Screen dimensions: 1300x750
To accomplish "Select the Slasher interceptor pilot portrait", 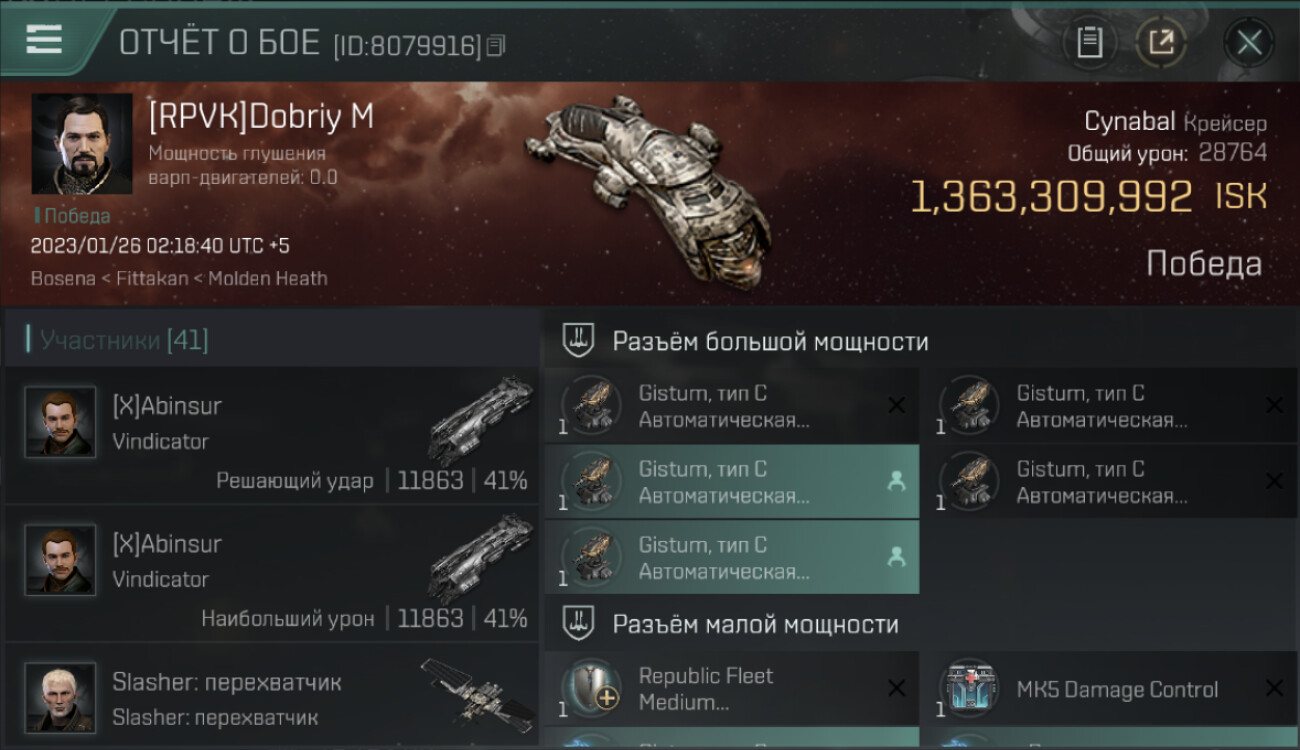I will (60, 697).
